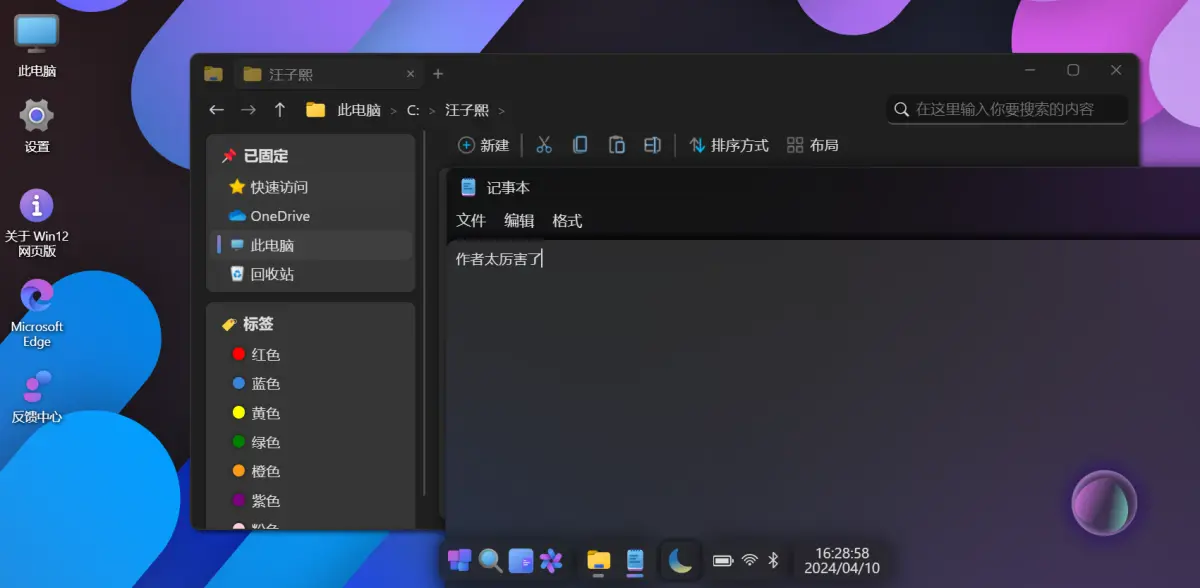This screenshot has height=588, width=1200.
Task: Click in the Notepad text after 作者太厉害了
Action: [x=542, y=259]
